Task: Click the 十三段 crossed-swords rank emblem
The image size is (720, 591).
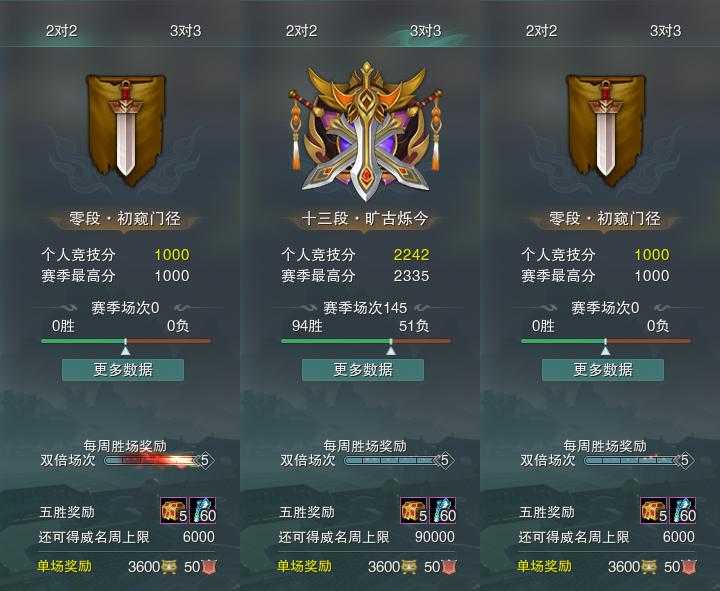Action: [x=365, y=131]
